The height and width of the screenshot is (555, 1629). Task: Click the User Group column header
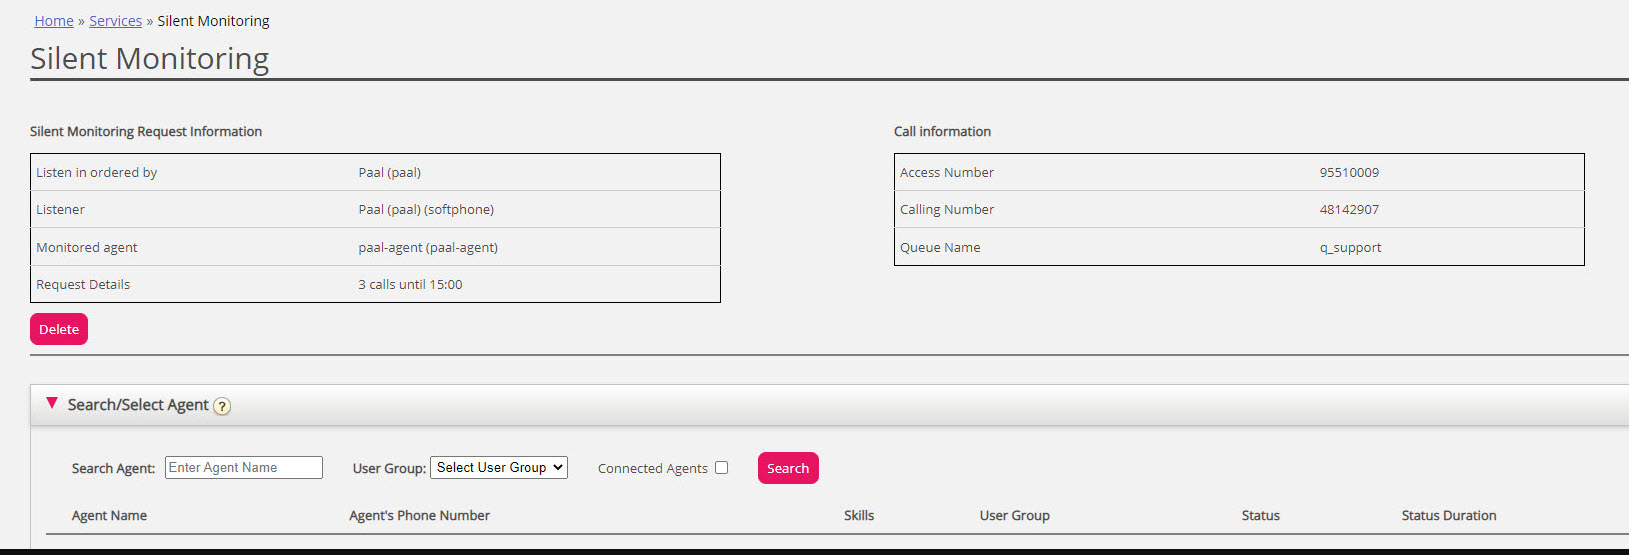coord(1014,515)
